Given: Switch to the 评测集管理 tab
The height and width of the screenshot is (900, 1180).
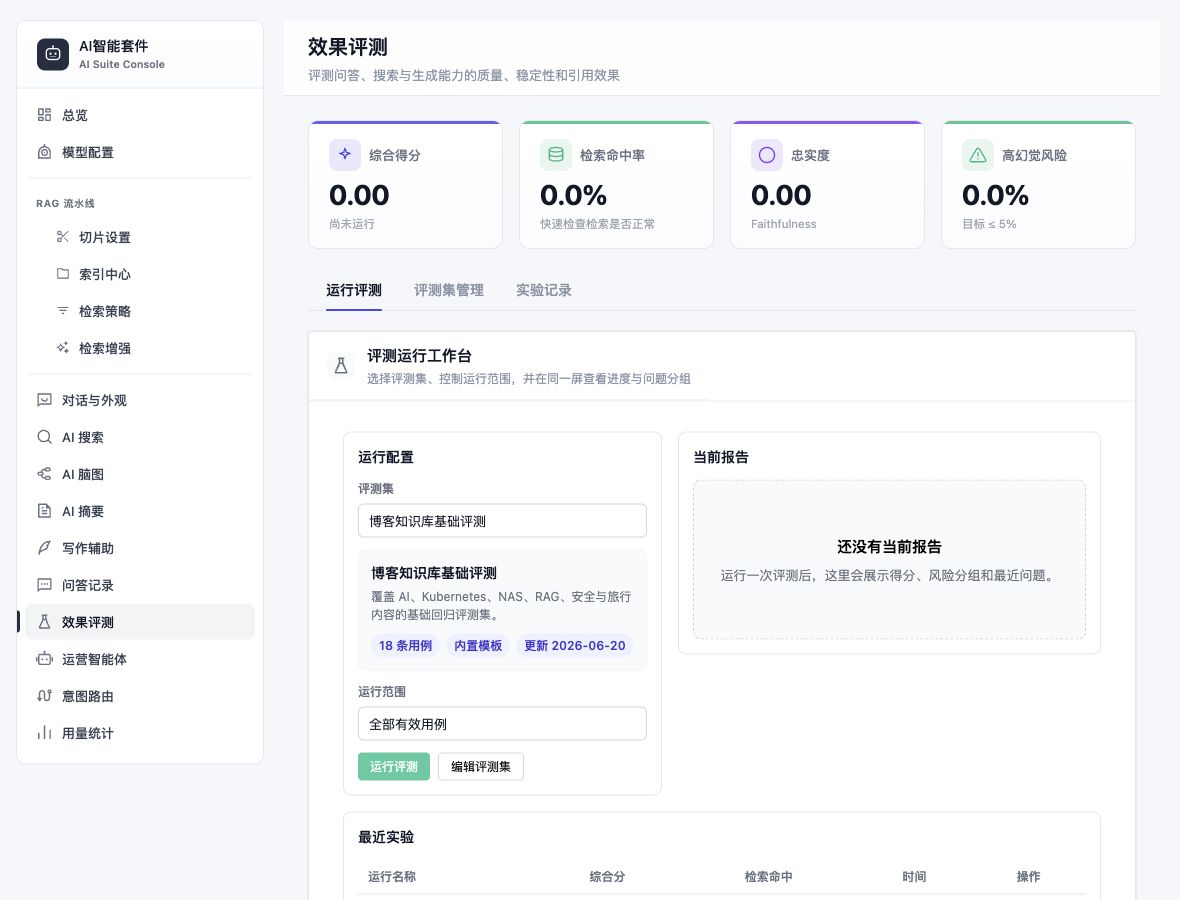Looking at the screenshot, I should pos(449,290).
